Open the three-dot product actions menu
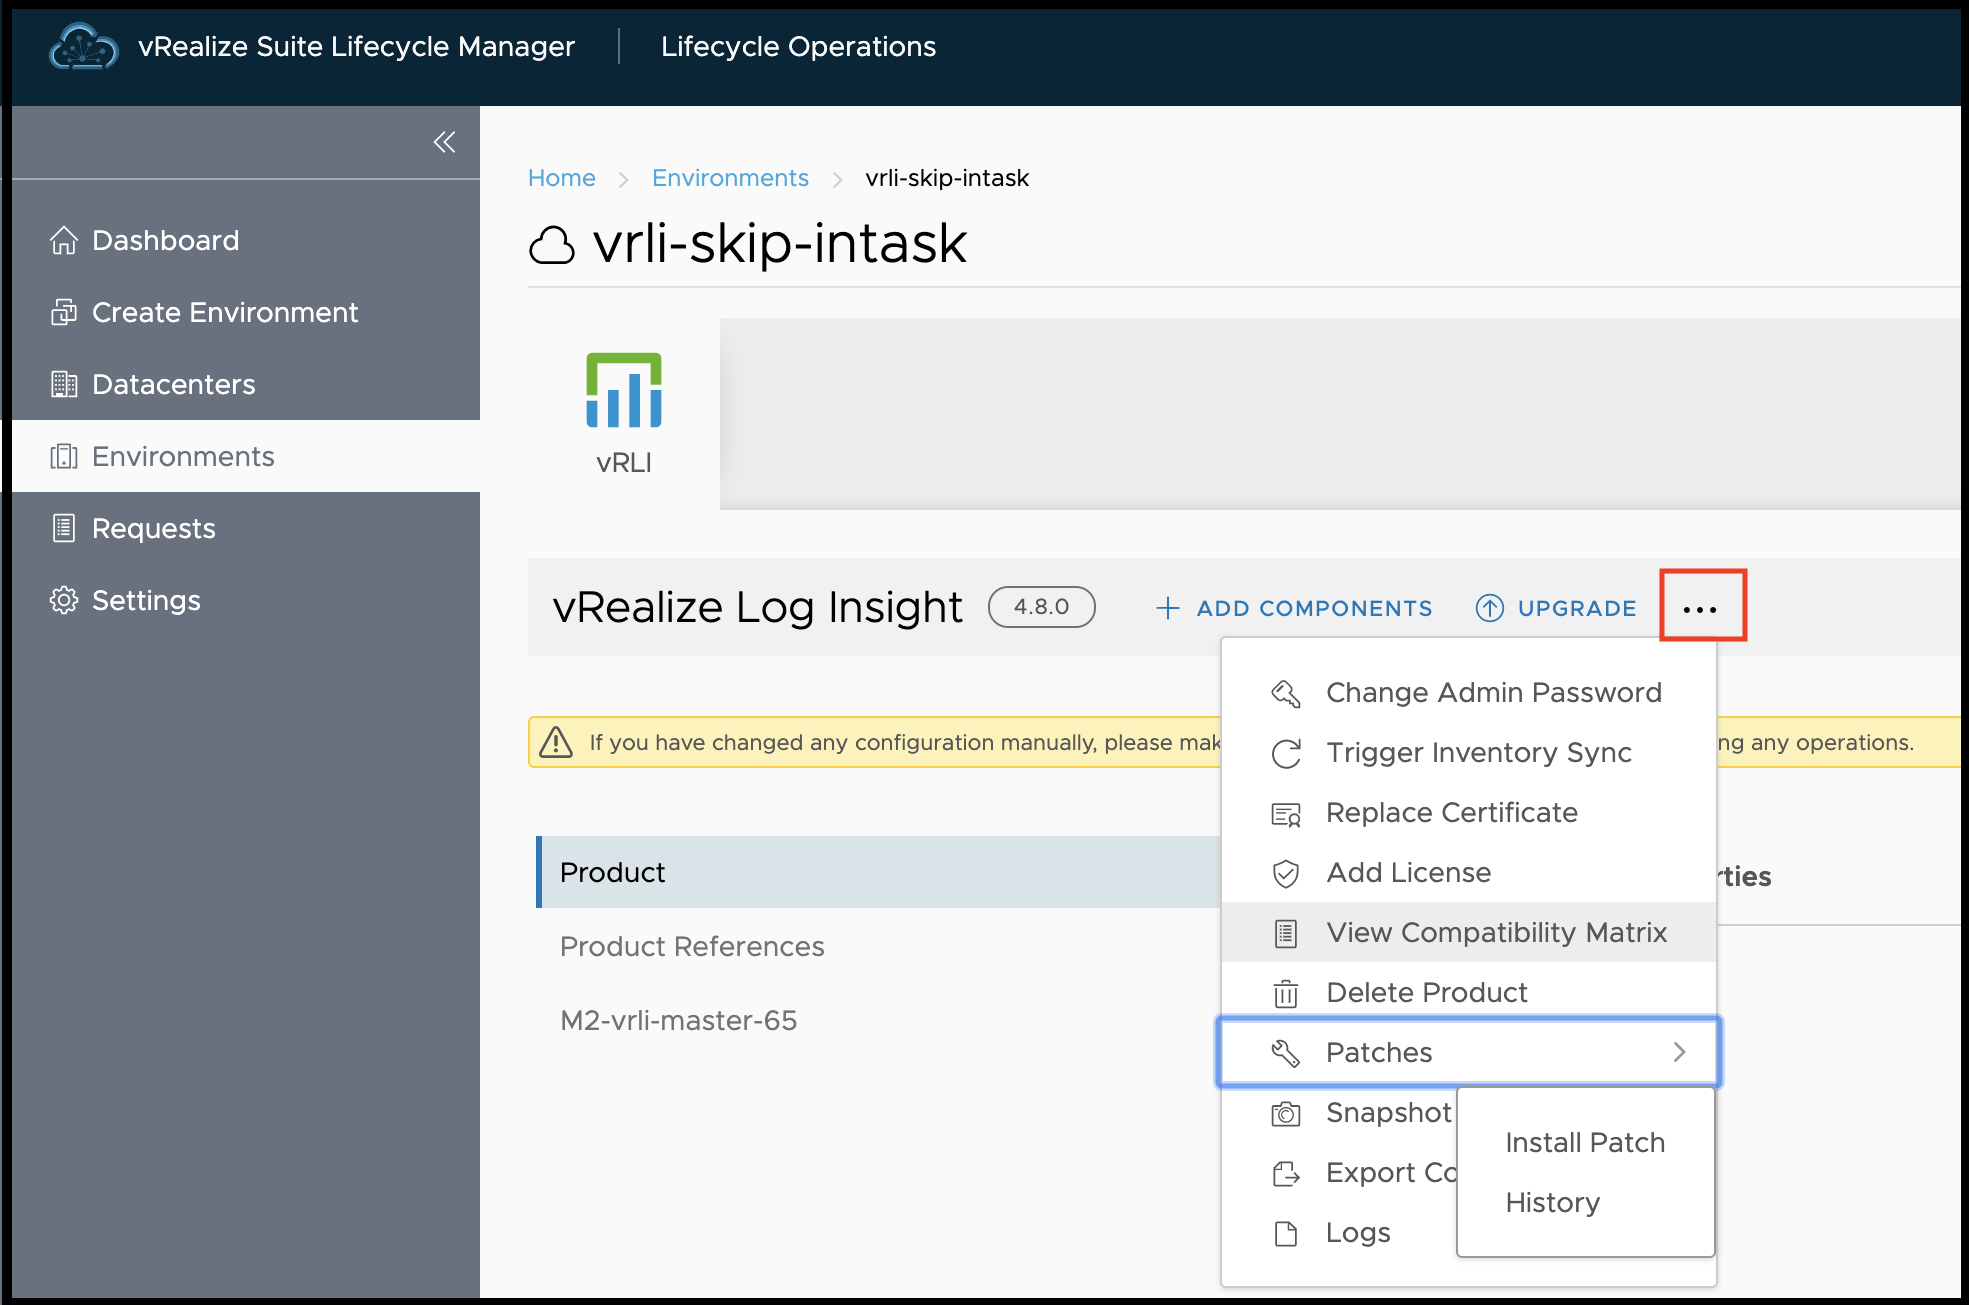The height and width of the screenshot is (1305, 1969). [x=1700, y=608]
